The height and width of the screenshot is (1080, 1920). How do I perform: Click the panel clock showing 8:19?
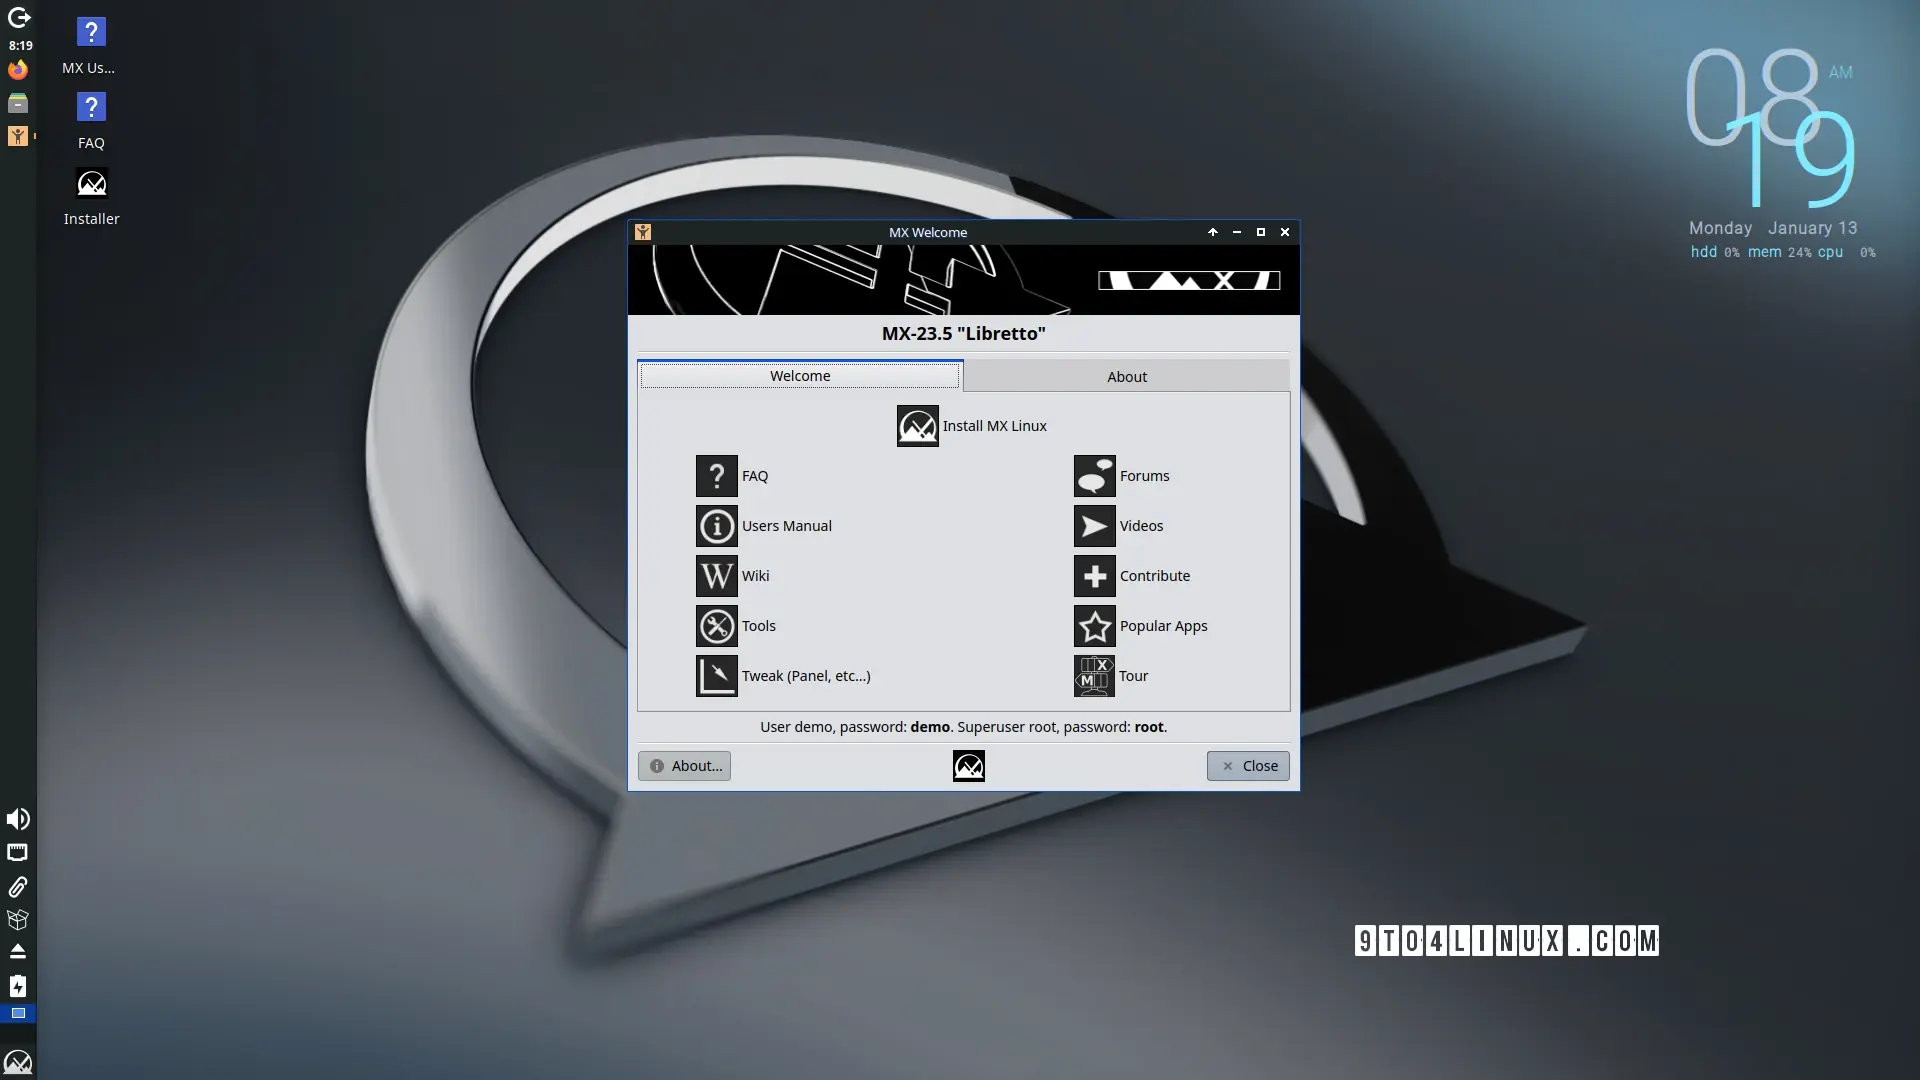coord(20,45)
